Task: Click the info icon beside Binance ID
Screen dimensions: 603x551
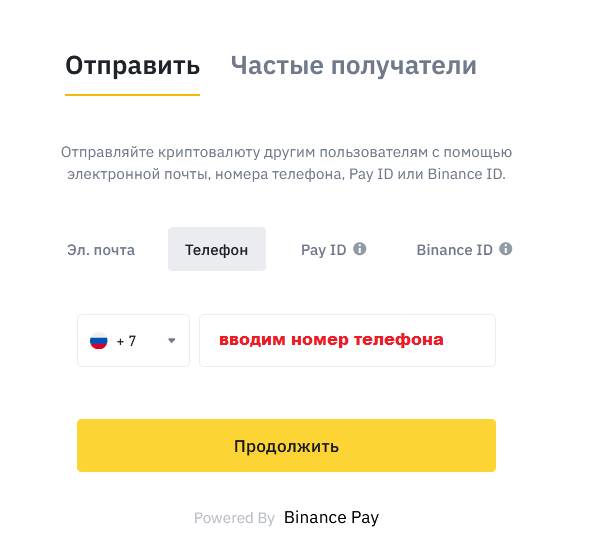Action: click(506, 249)
